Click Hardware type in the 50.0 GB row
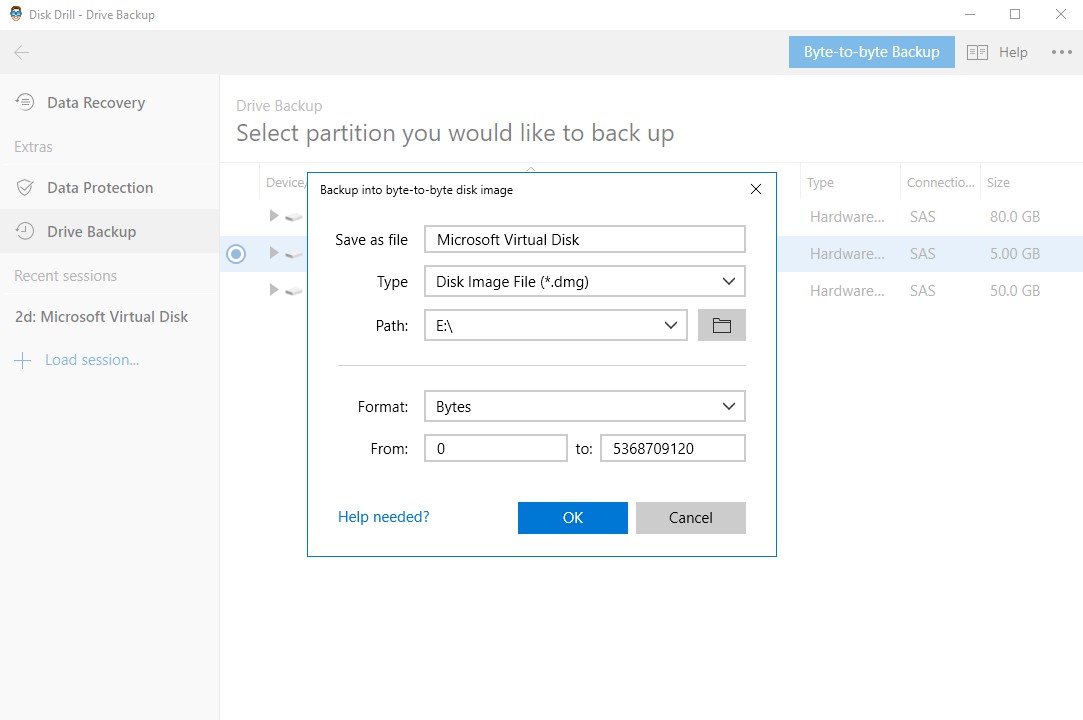1083x720 pixels. [x=847, y=291]
